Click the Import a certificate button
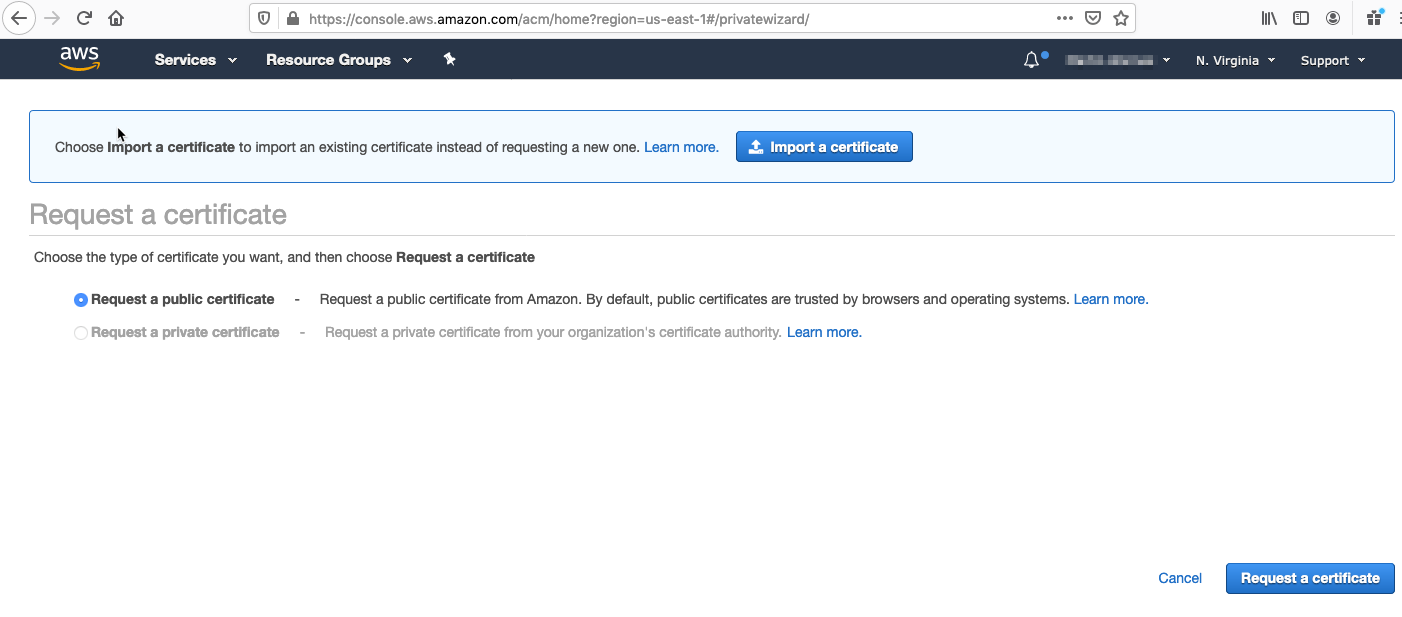The height and width of the screenshot is (617, 1402). click(824, 147)
